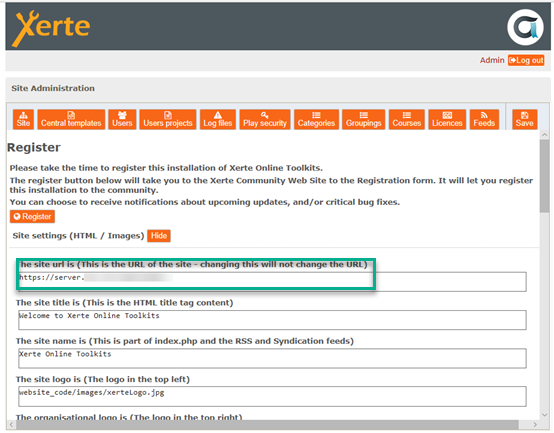Screen dimensions: 554x433
Task: Open the Play security tab
Action: click(265, 119)
